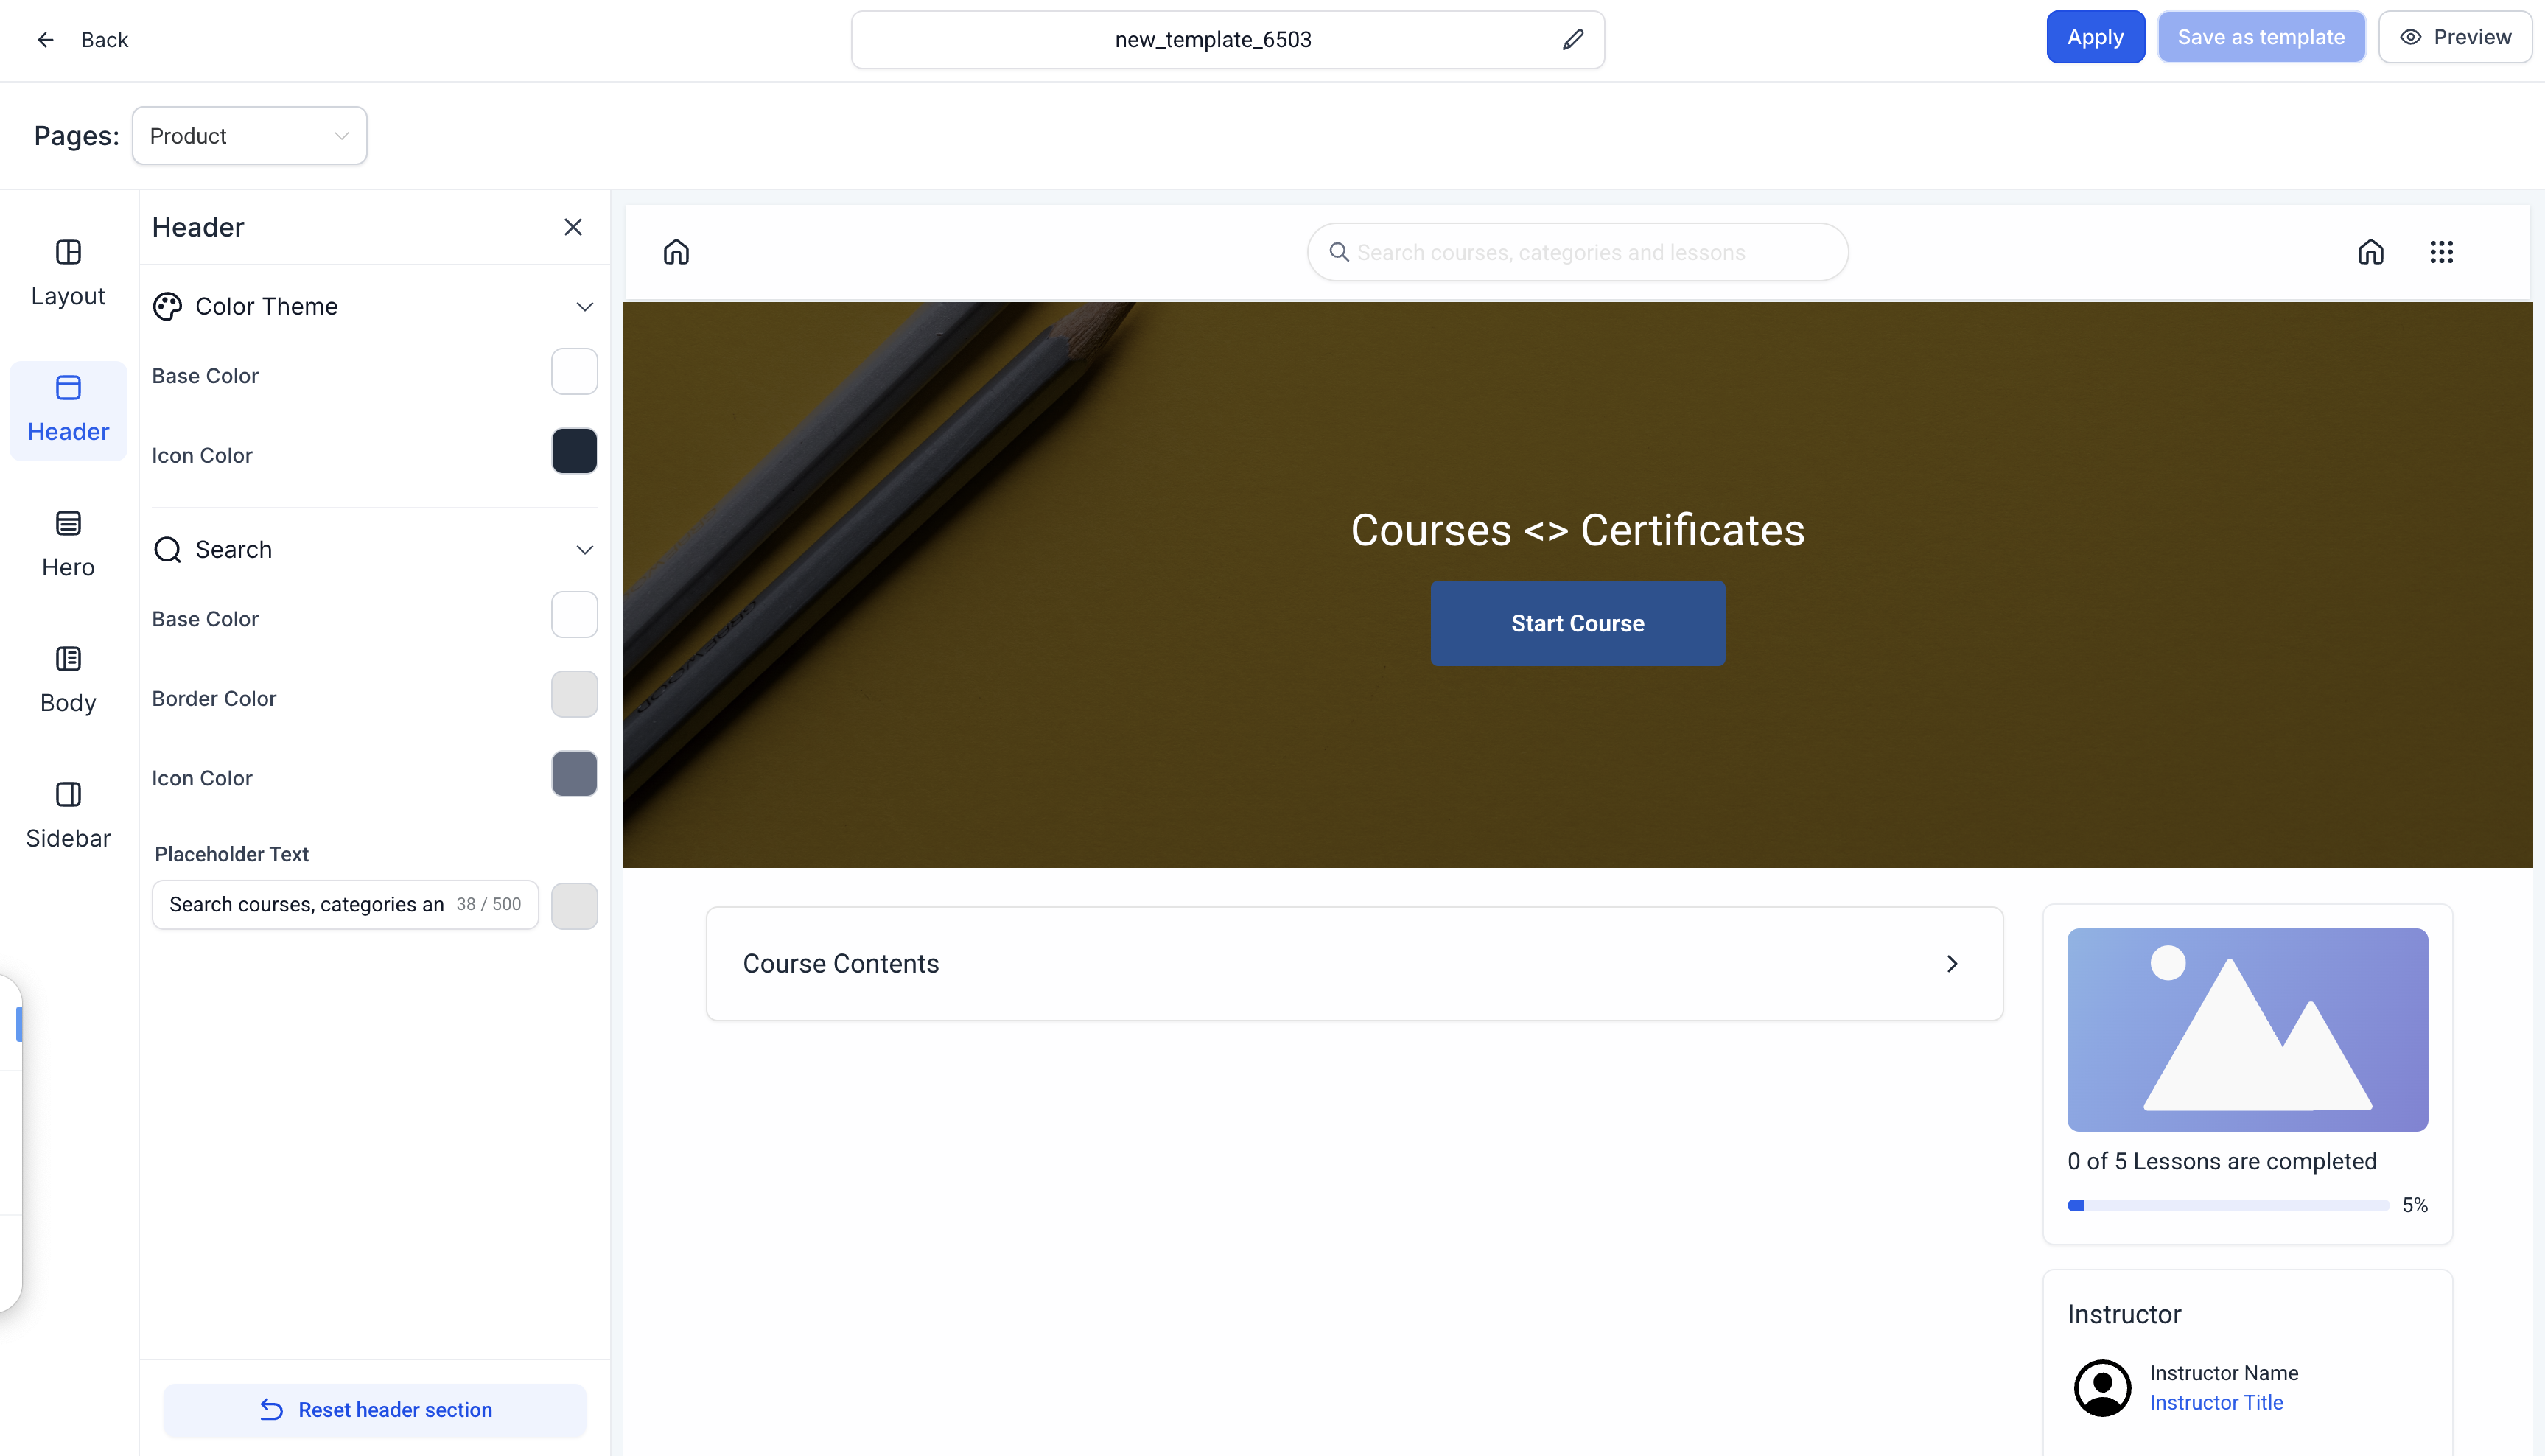Screen dimensions: 2545x1456
Task: Open the Body settings tab
Action: tap(68, 680)
